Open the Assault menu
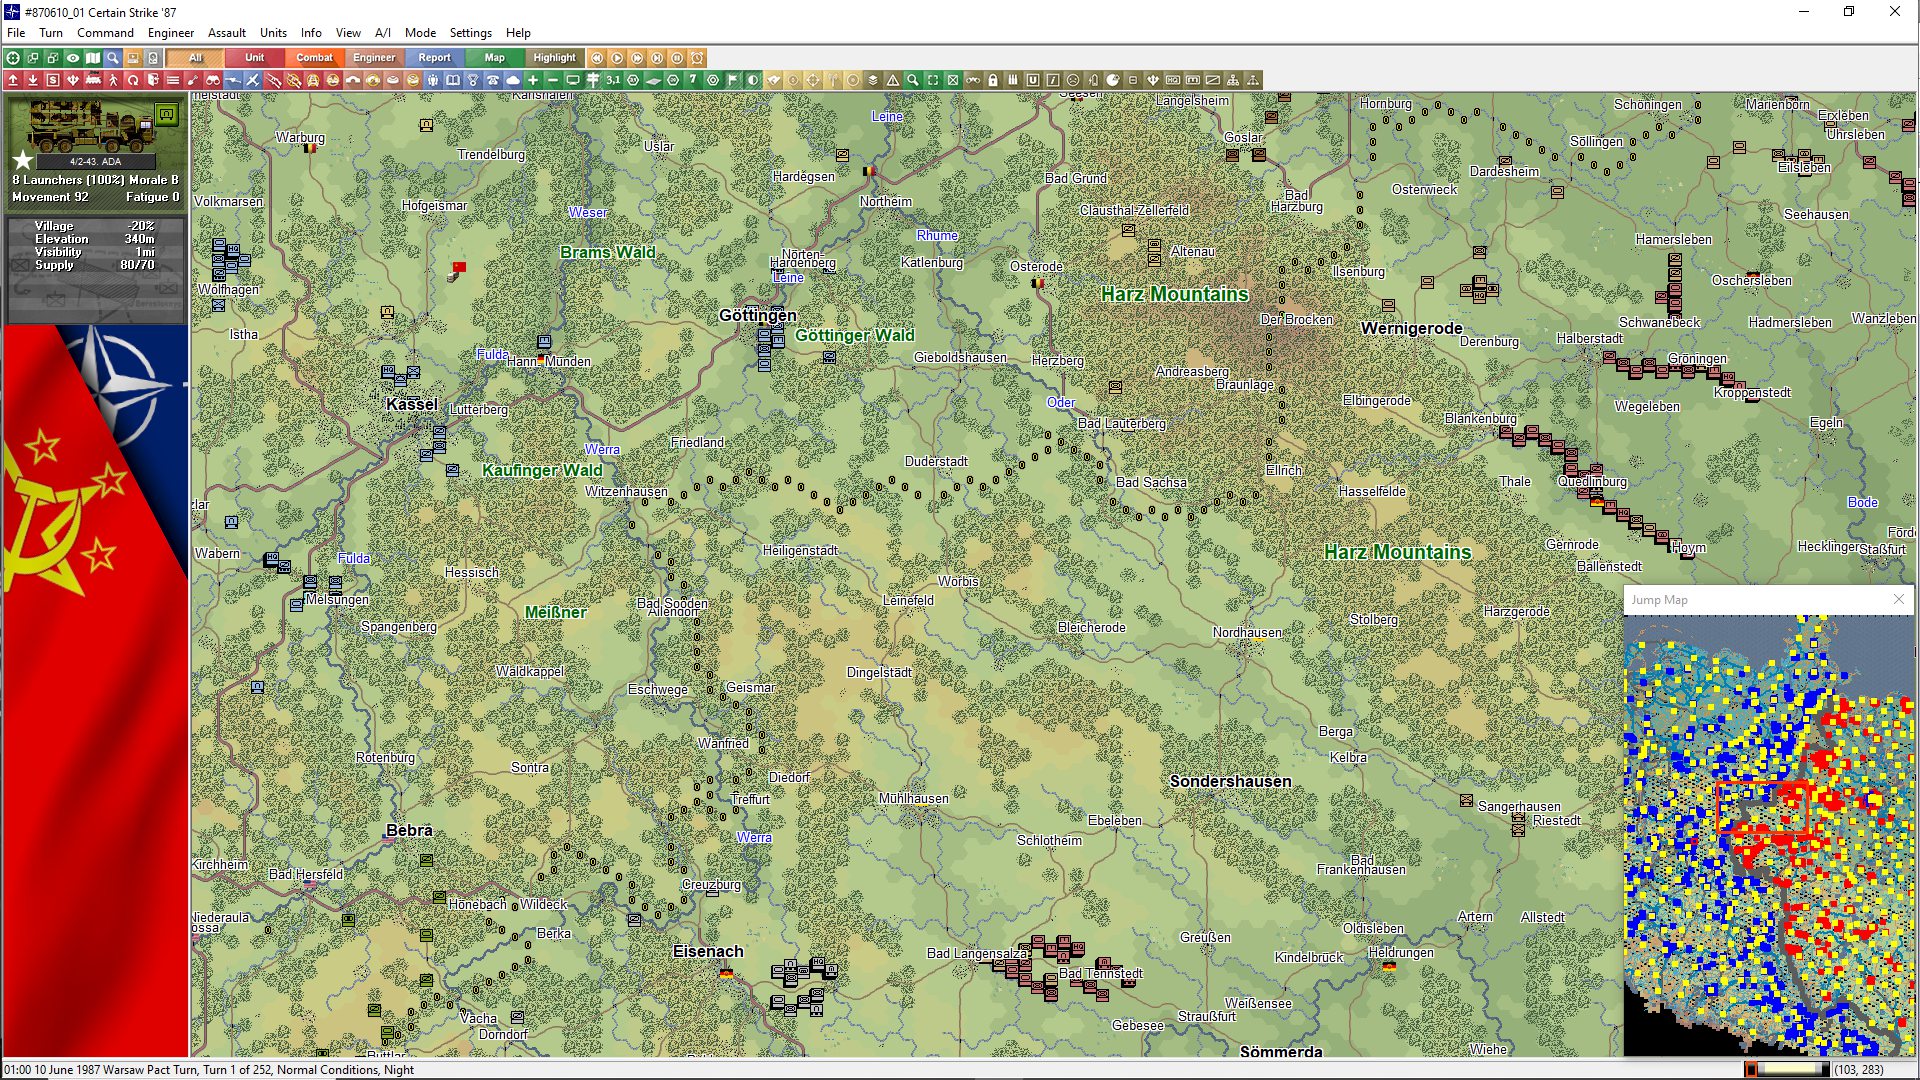Screen dimensions: 1920x1080 227,33
